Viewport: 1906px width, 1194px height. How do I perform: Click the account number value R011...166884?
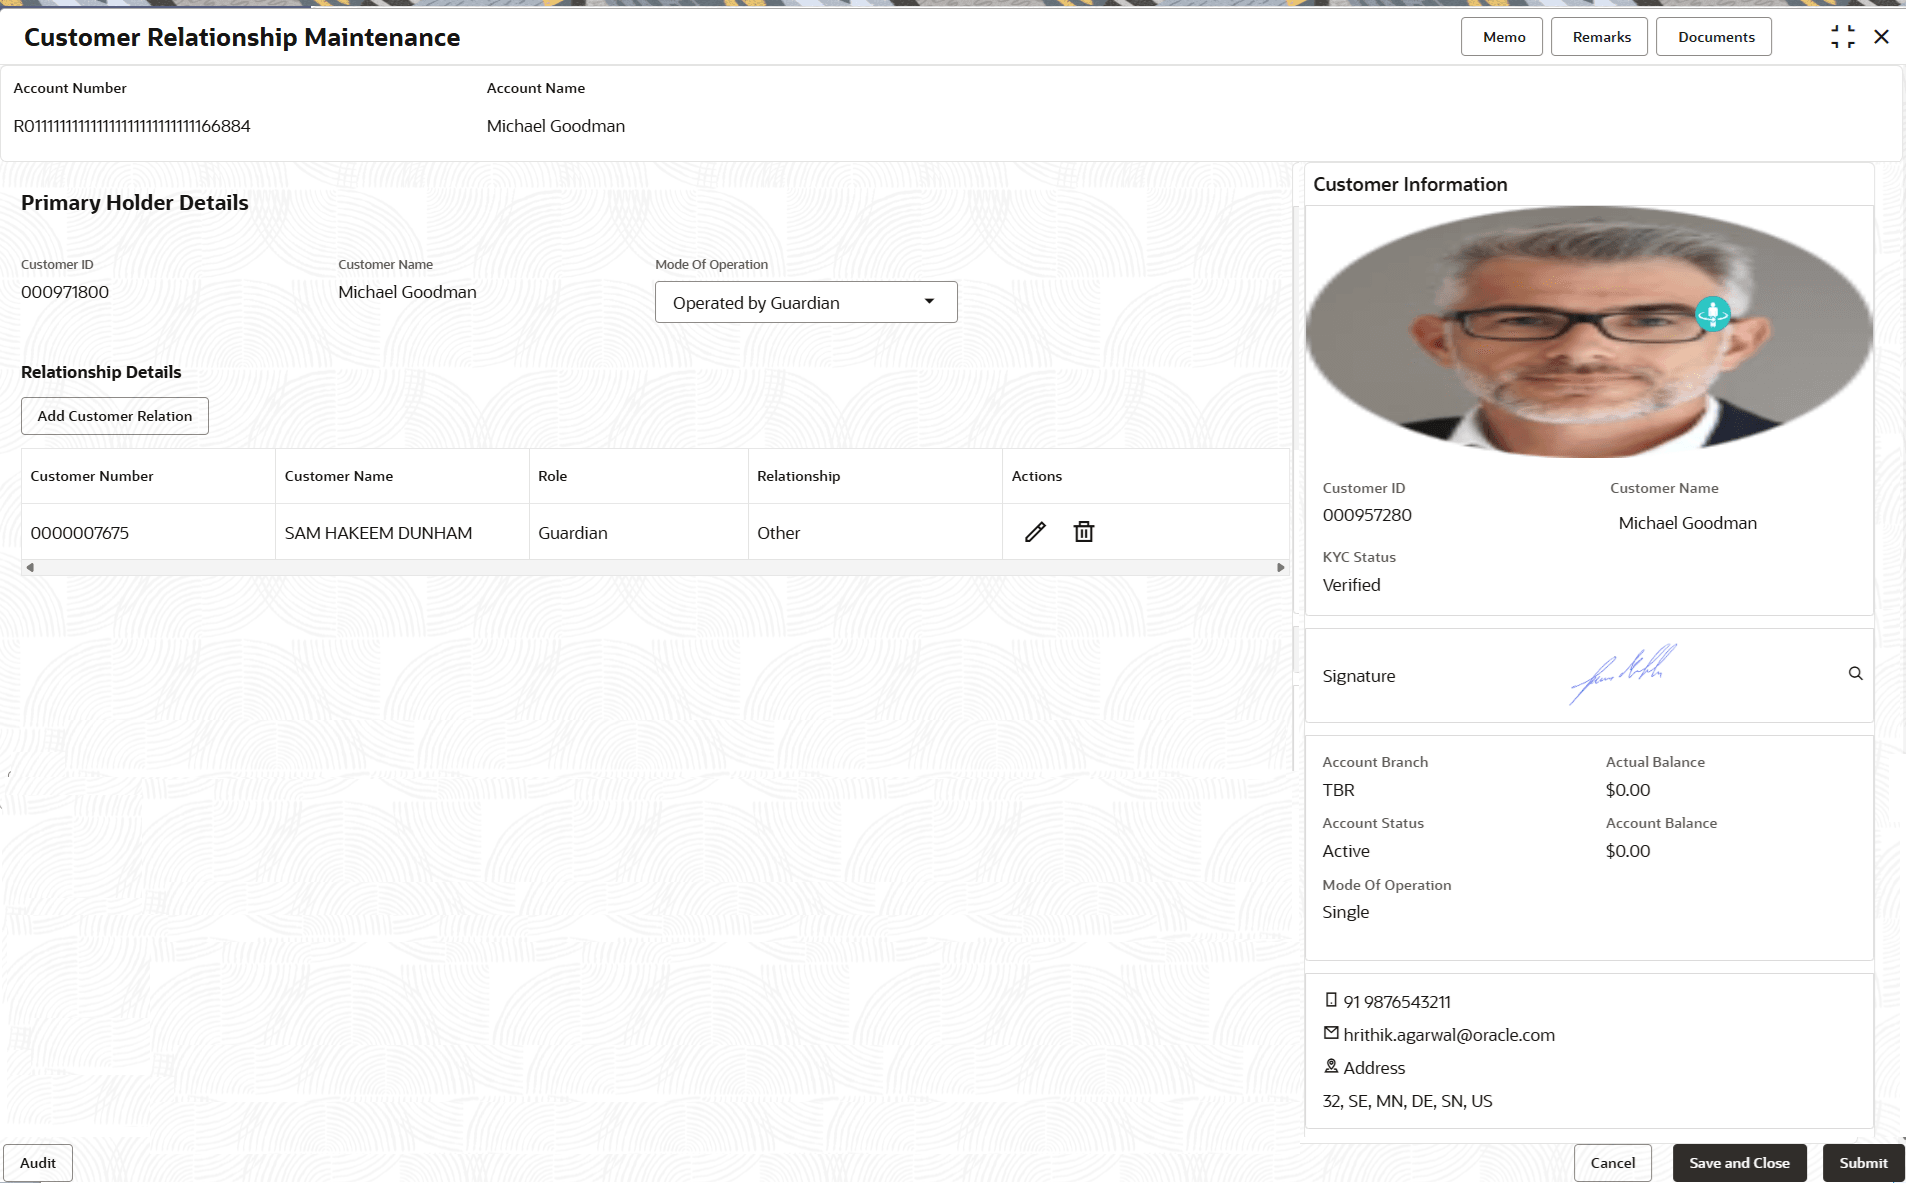click(132, 126)
